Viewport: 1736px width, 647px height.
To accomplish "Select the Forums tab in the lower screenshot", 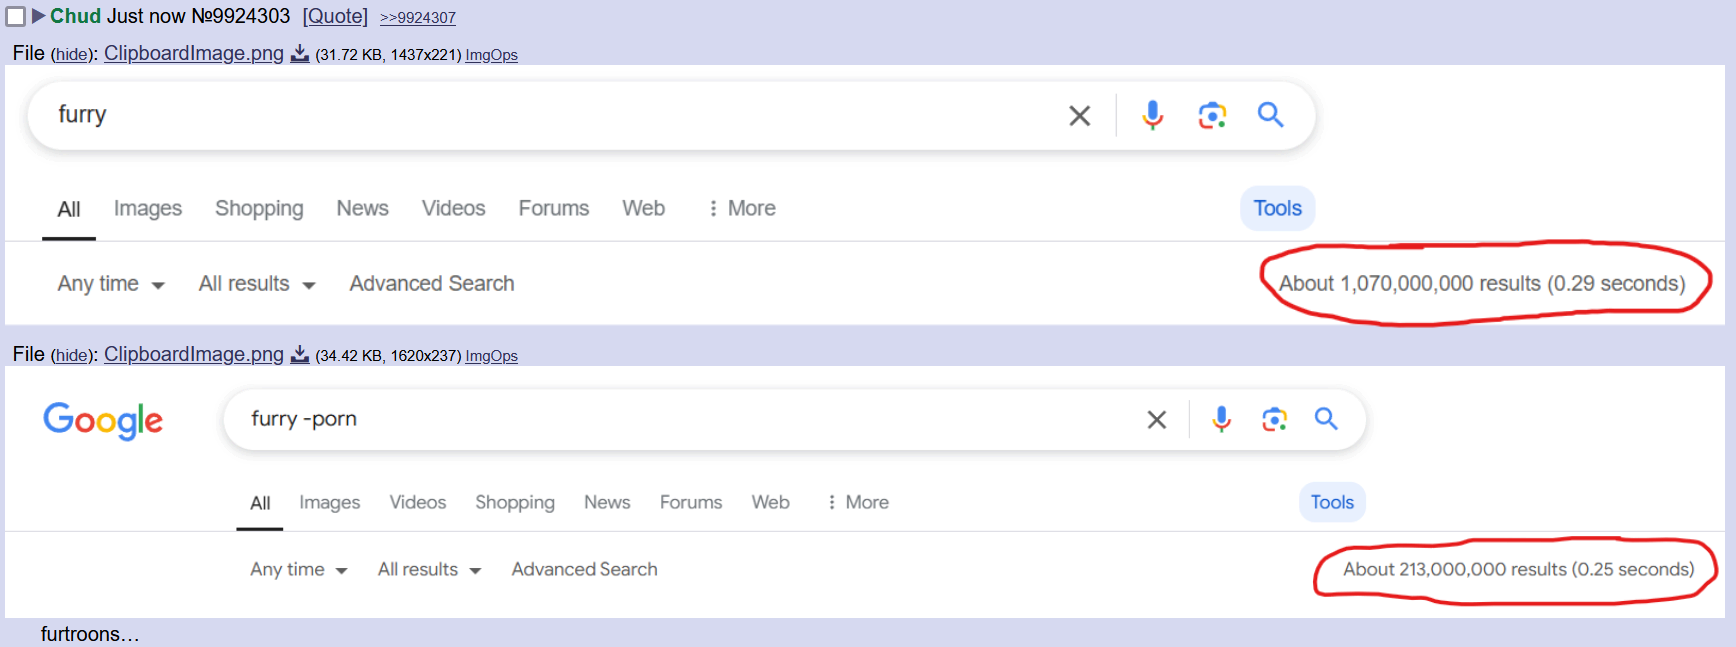I will click(x=691, y=502).
